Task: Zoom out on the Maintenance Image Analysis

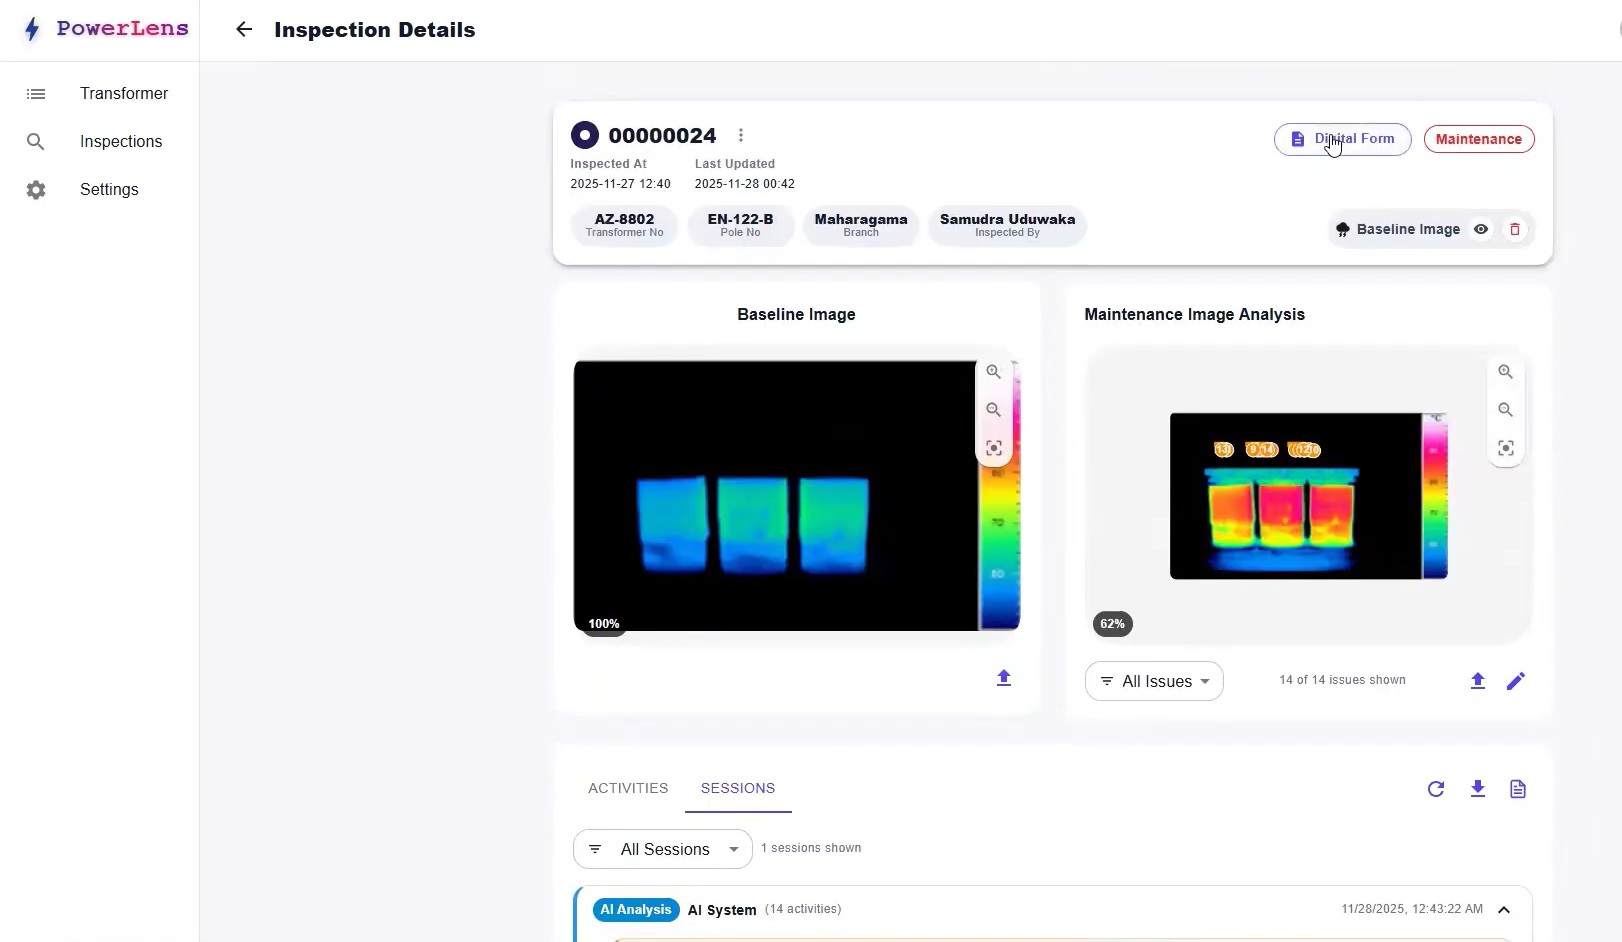Action: 1505,410
